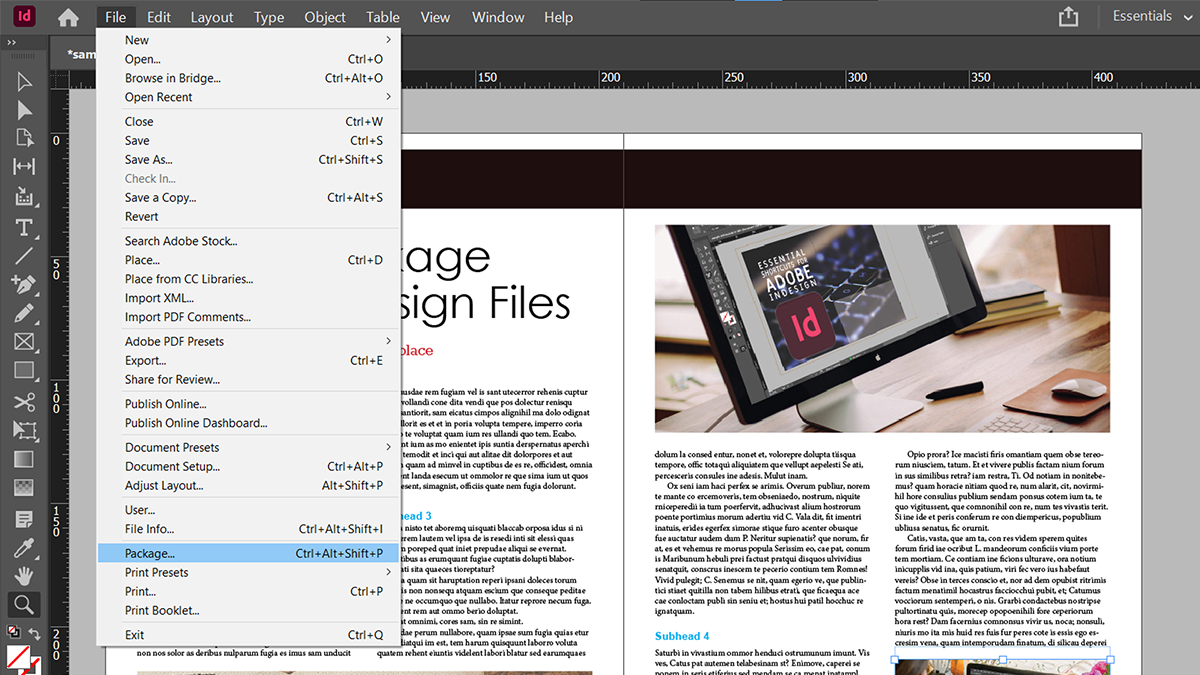Image resolution: width=1200 pixels, height=675 pixels.
Task: Select the Scissors tool
Action: [x=24, y=400]
